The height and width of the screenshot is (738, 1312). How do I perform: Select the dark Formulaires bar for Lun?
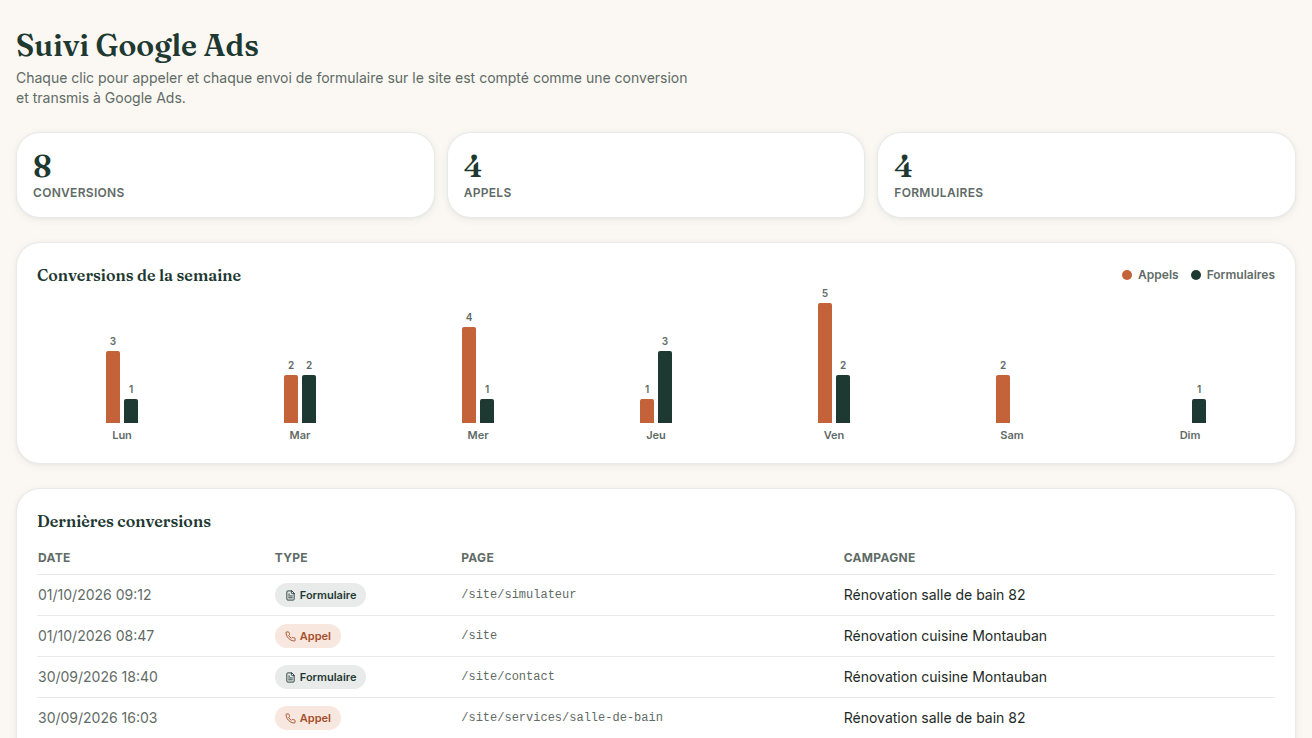tap(131, 411)
